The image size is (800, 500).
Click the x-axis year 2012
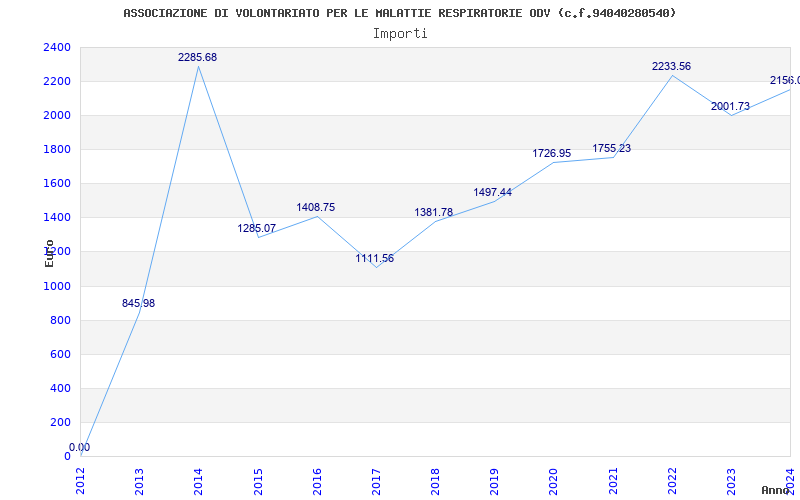(x=81, y=481)
